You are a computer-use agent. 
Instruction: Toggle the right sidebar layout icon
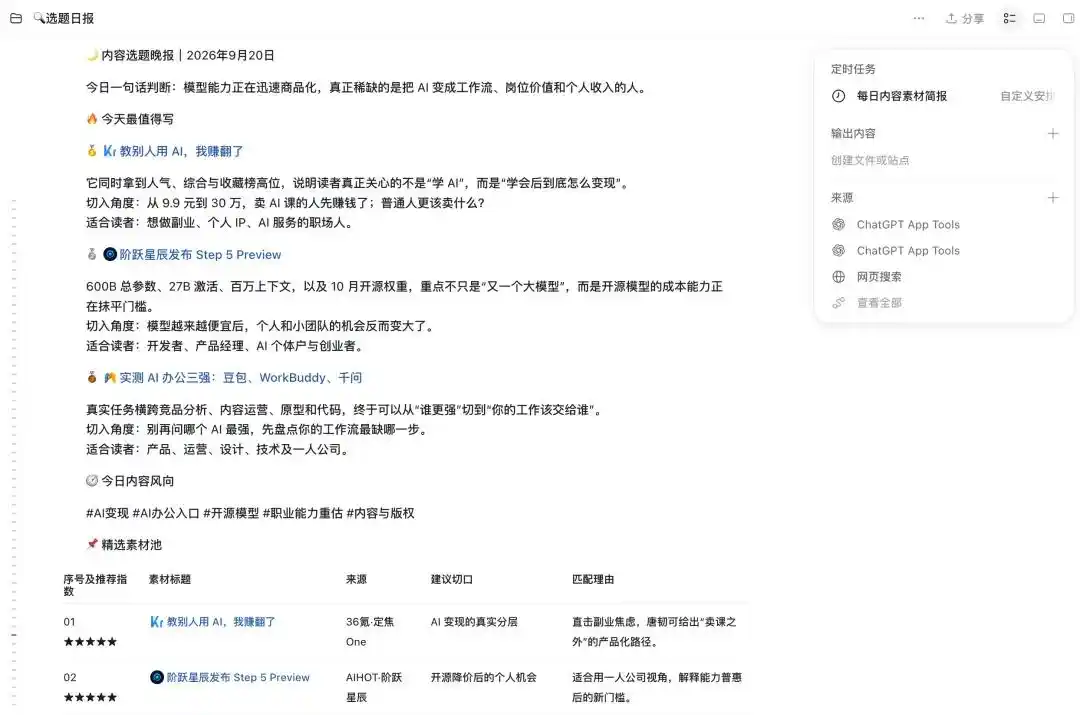[x=1068, y=19]
